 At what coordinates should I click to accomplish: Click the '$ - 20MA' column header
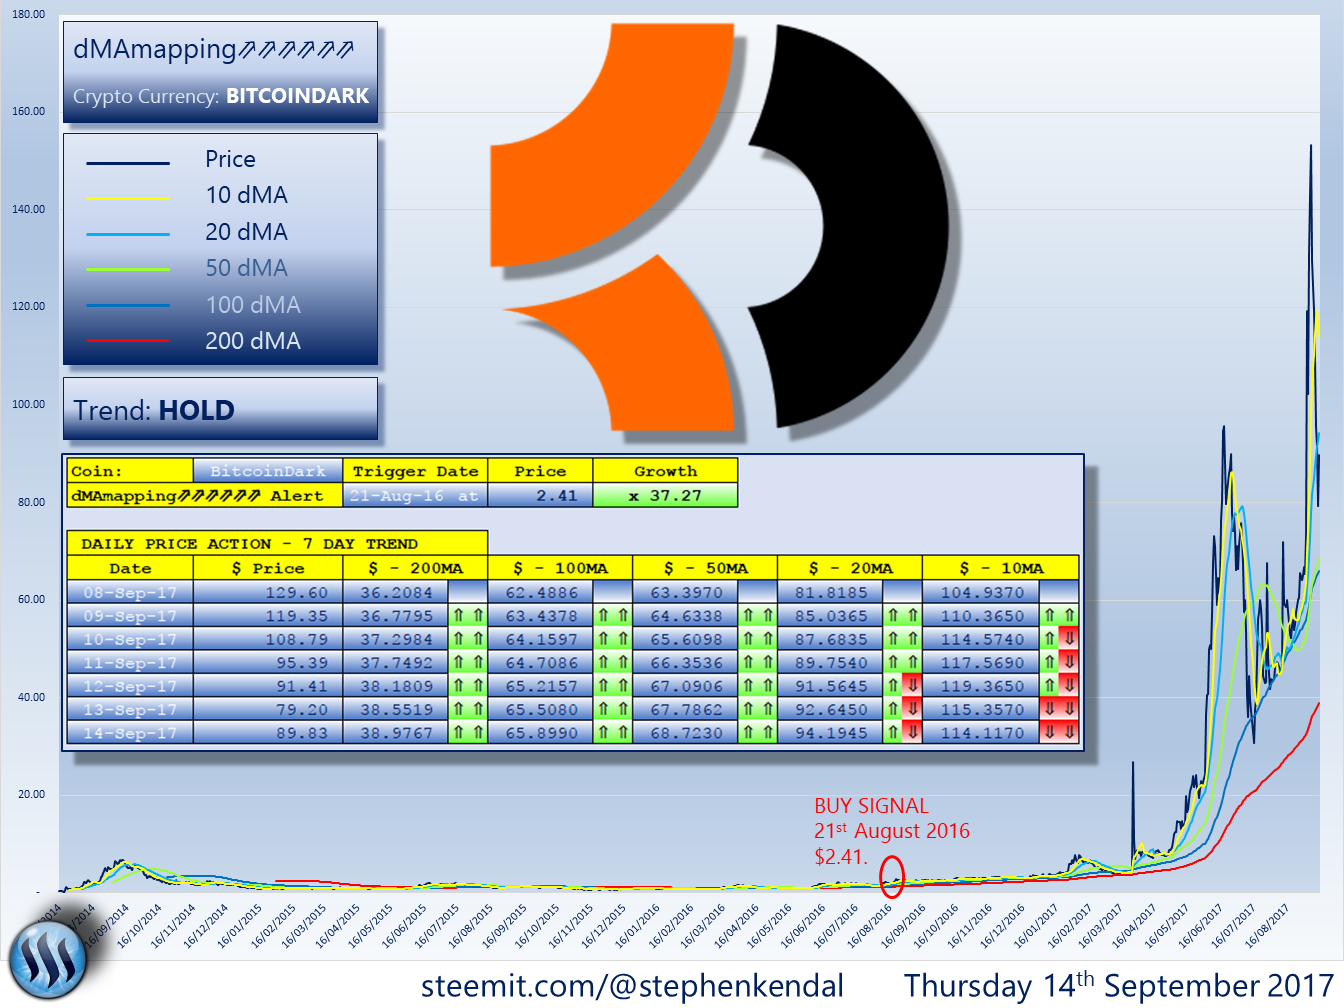pyautogui.click(x=850, y=568)
